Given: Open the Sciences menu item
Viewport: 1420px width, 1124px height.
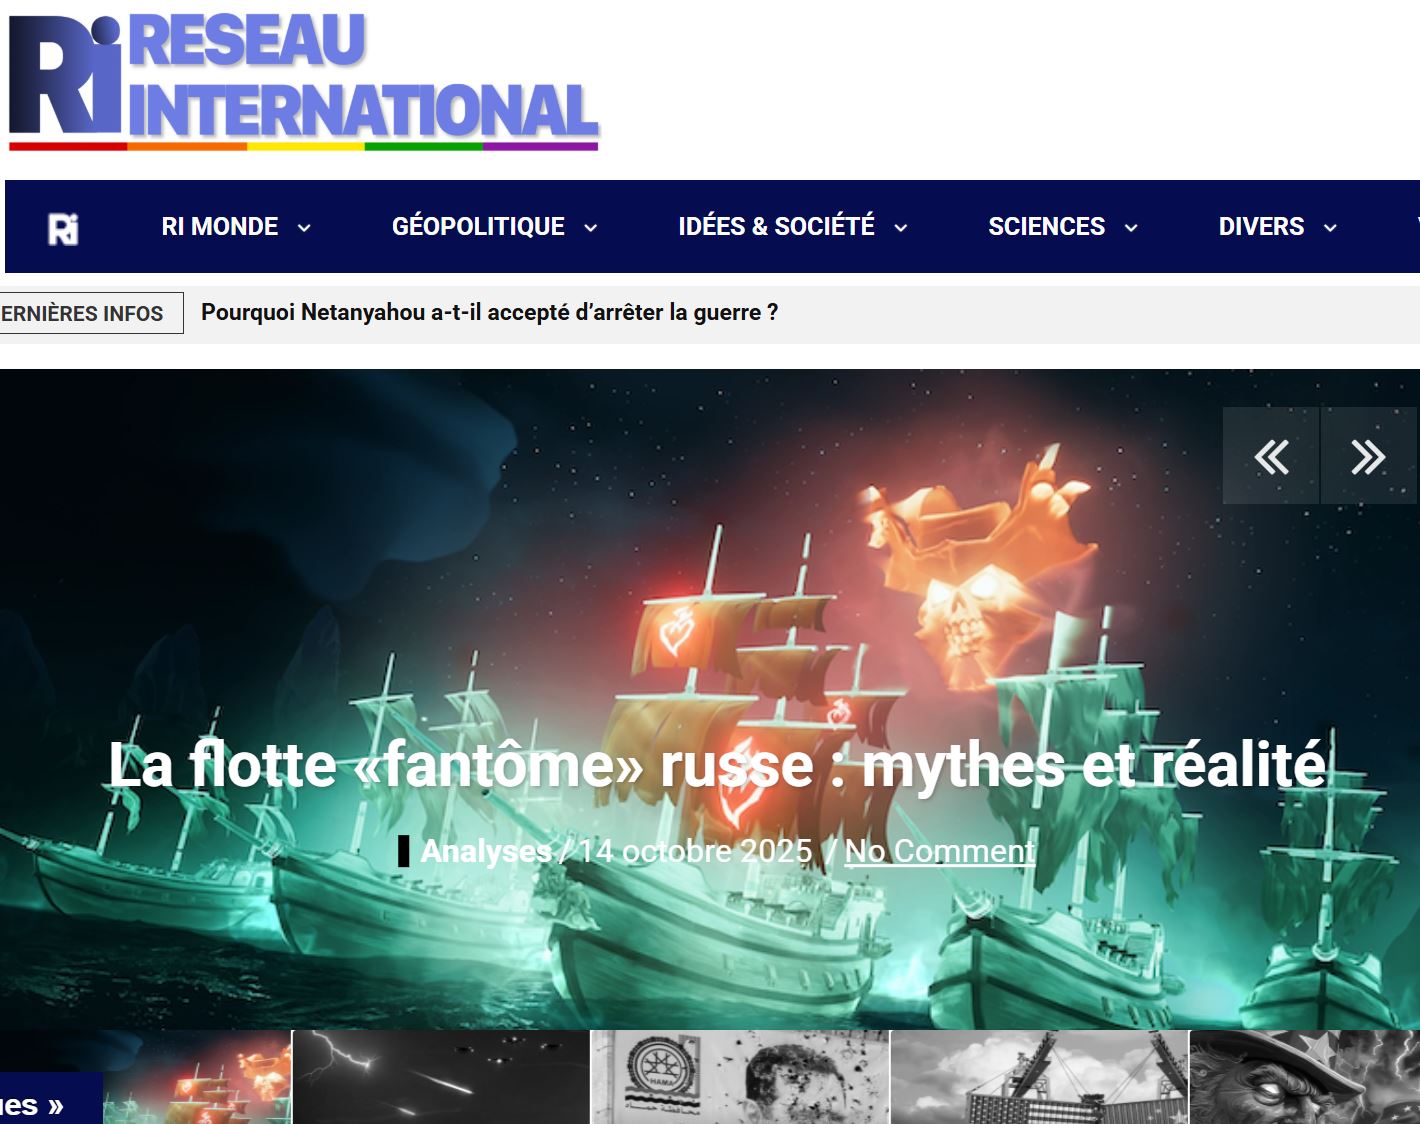Looking at the screenshot, I should (1046, 227).
